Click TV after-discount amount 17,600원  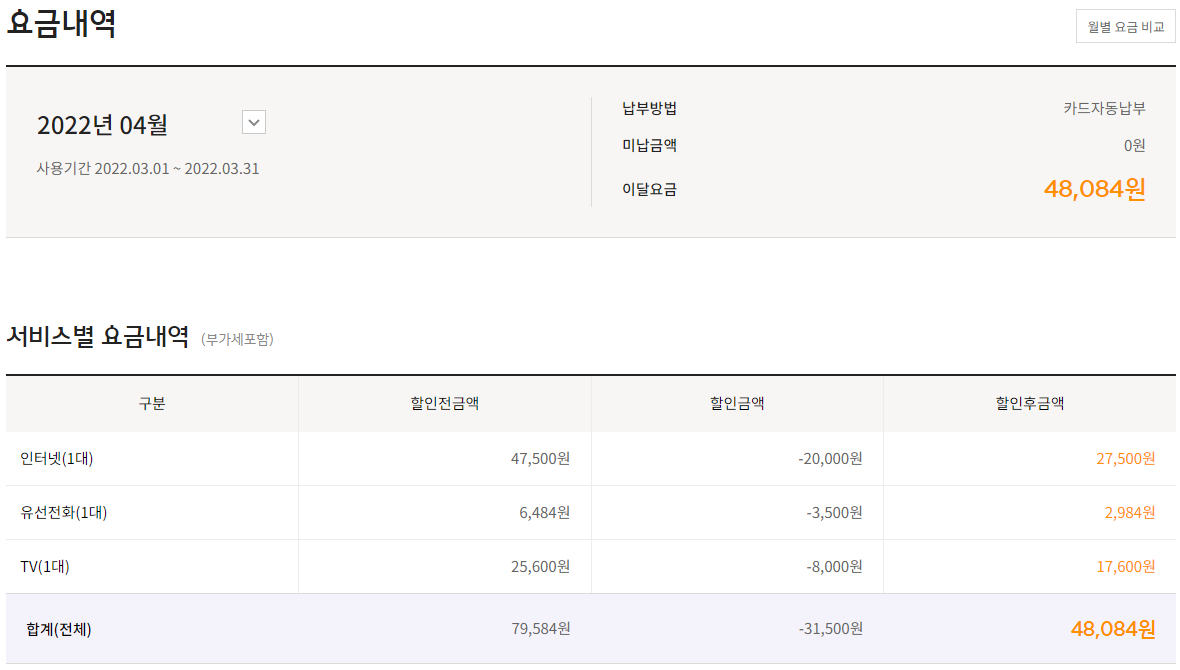coord(1125,567)
